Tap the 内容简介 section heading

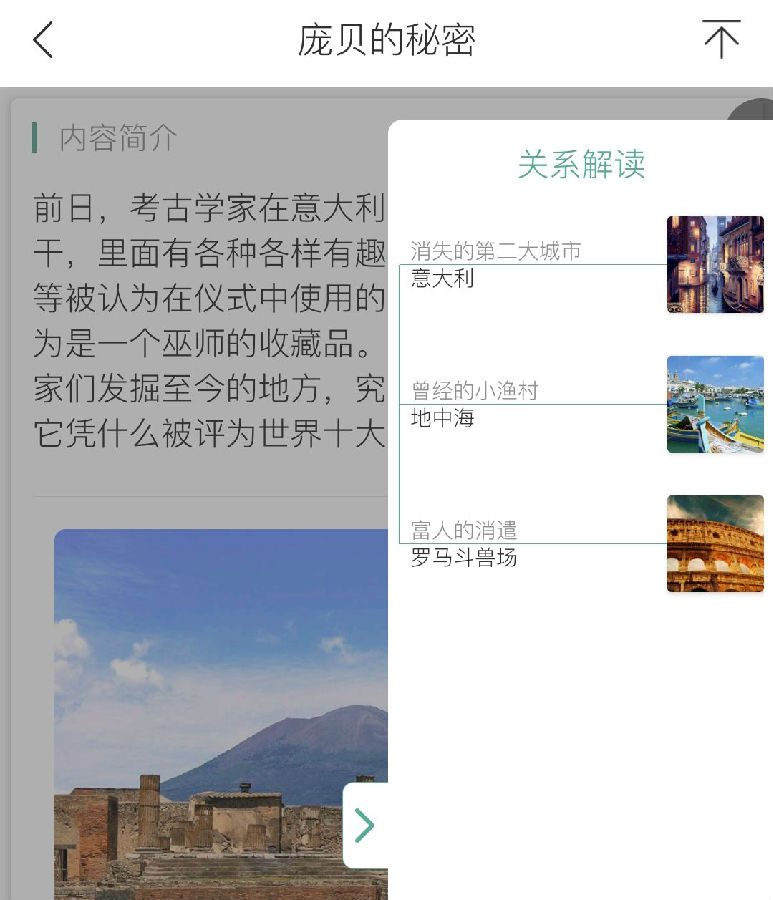point(118,138)
